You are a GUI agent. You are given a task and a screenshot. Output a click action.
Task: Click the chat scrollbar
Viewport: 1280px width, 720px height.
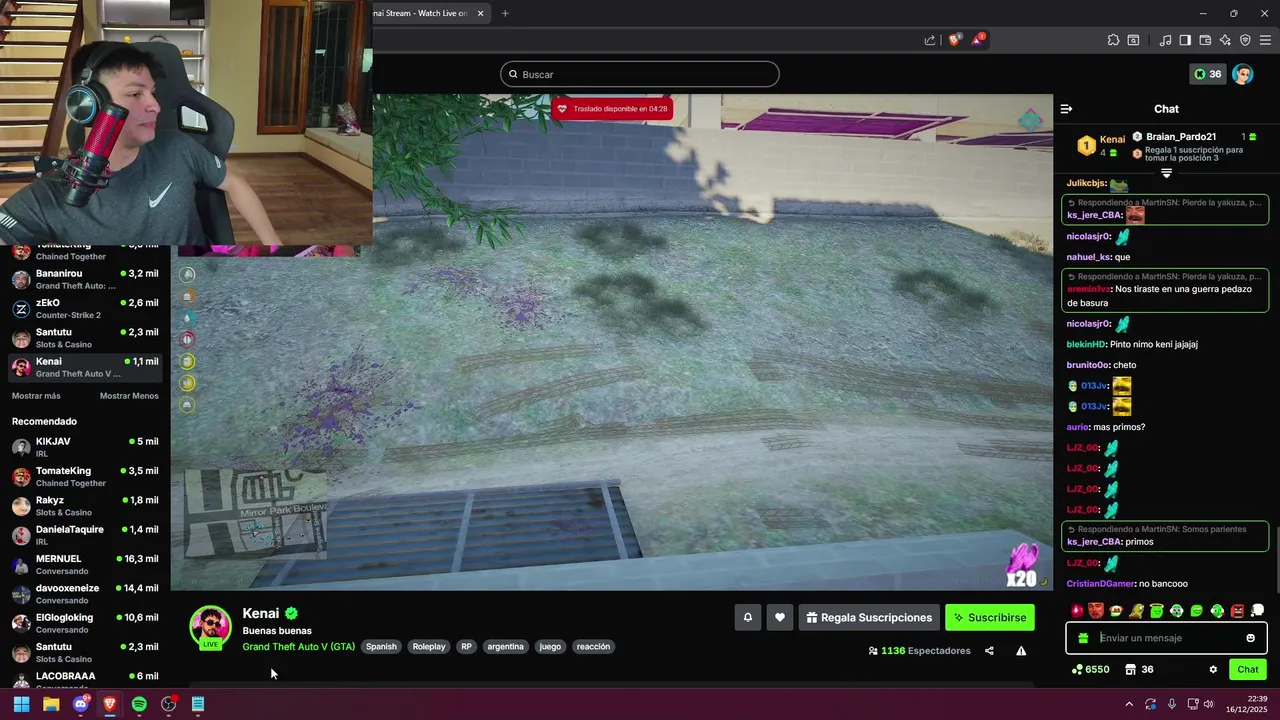click(1276, 558)
